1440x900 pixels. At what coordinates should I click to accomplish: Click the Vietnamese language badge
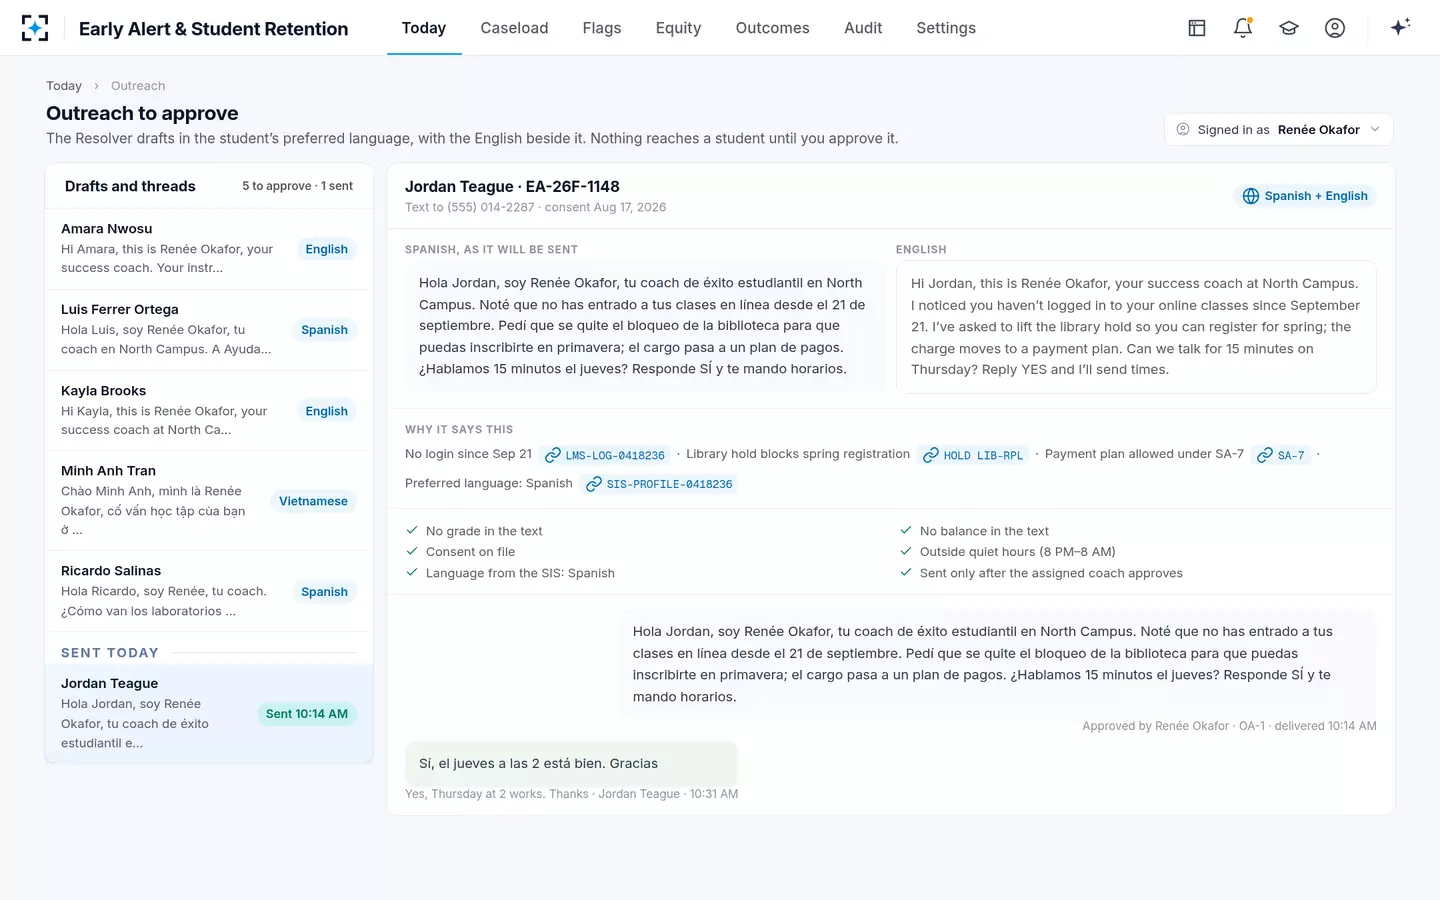pos(313,501)
